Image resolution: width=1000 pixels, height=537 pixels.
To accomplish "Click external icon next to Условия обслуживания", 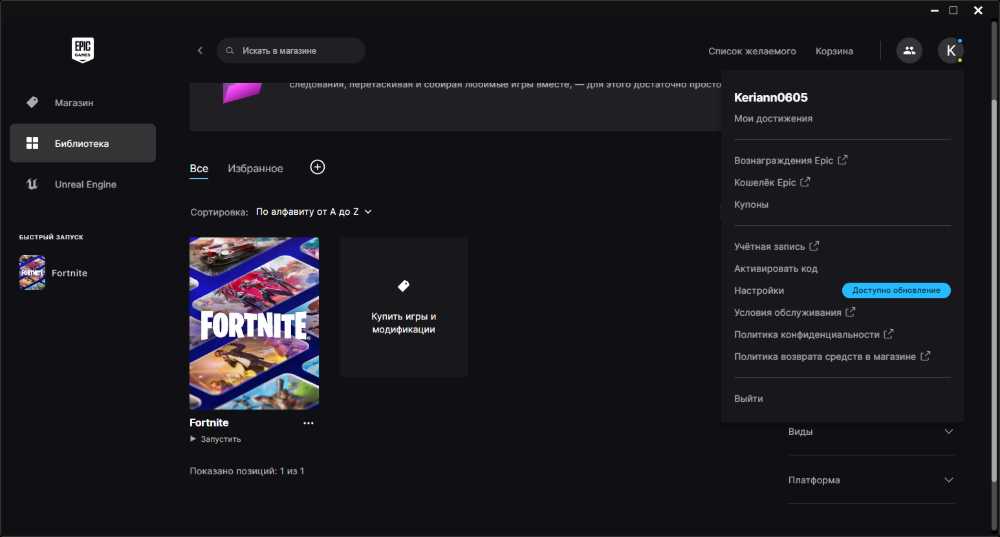I will [x=850, y=312].
